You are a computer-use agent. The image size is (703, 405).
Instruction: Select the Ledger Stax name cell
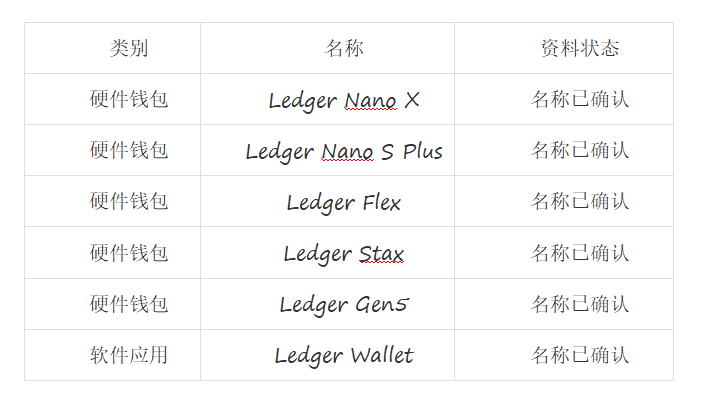pos(327,253)
